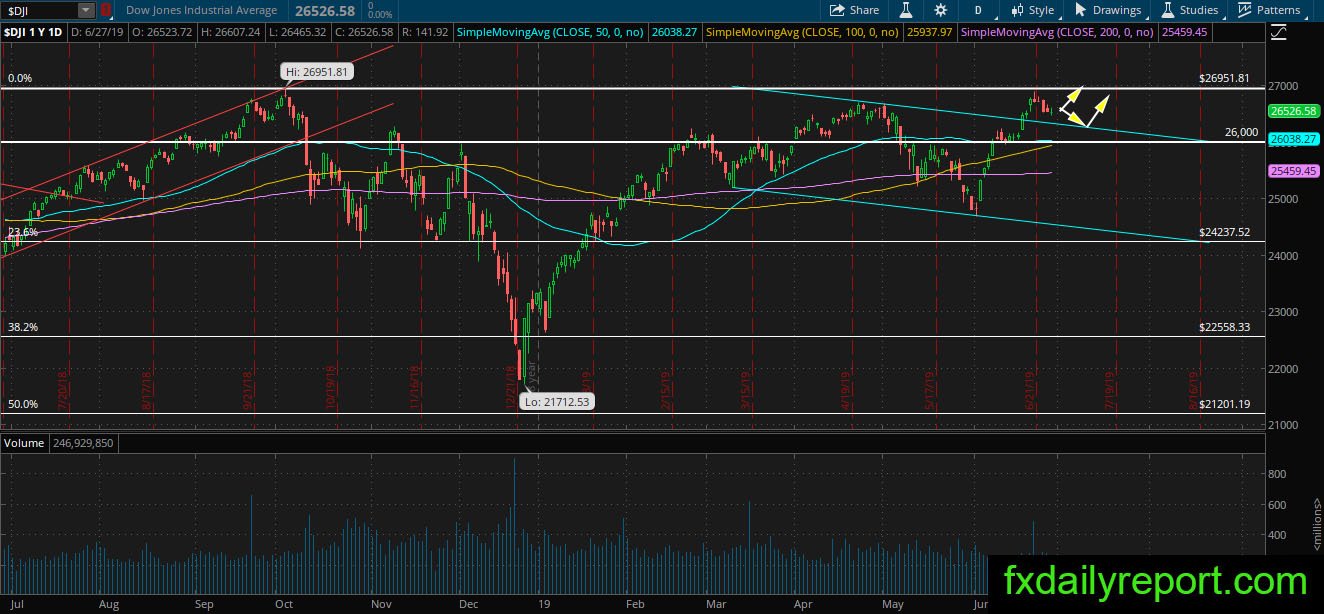Image resolution: width=1324 pixels, height=614 pixels.
Task: Click the Hi: 26951.81 price marker
Action: pos(315,71)
